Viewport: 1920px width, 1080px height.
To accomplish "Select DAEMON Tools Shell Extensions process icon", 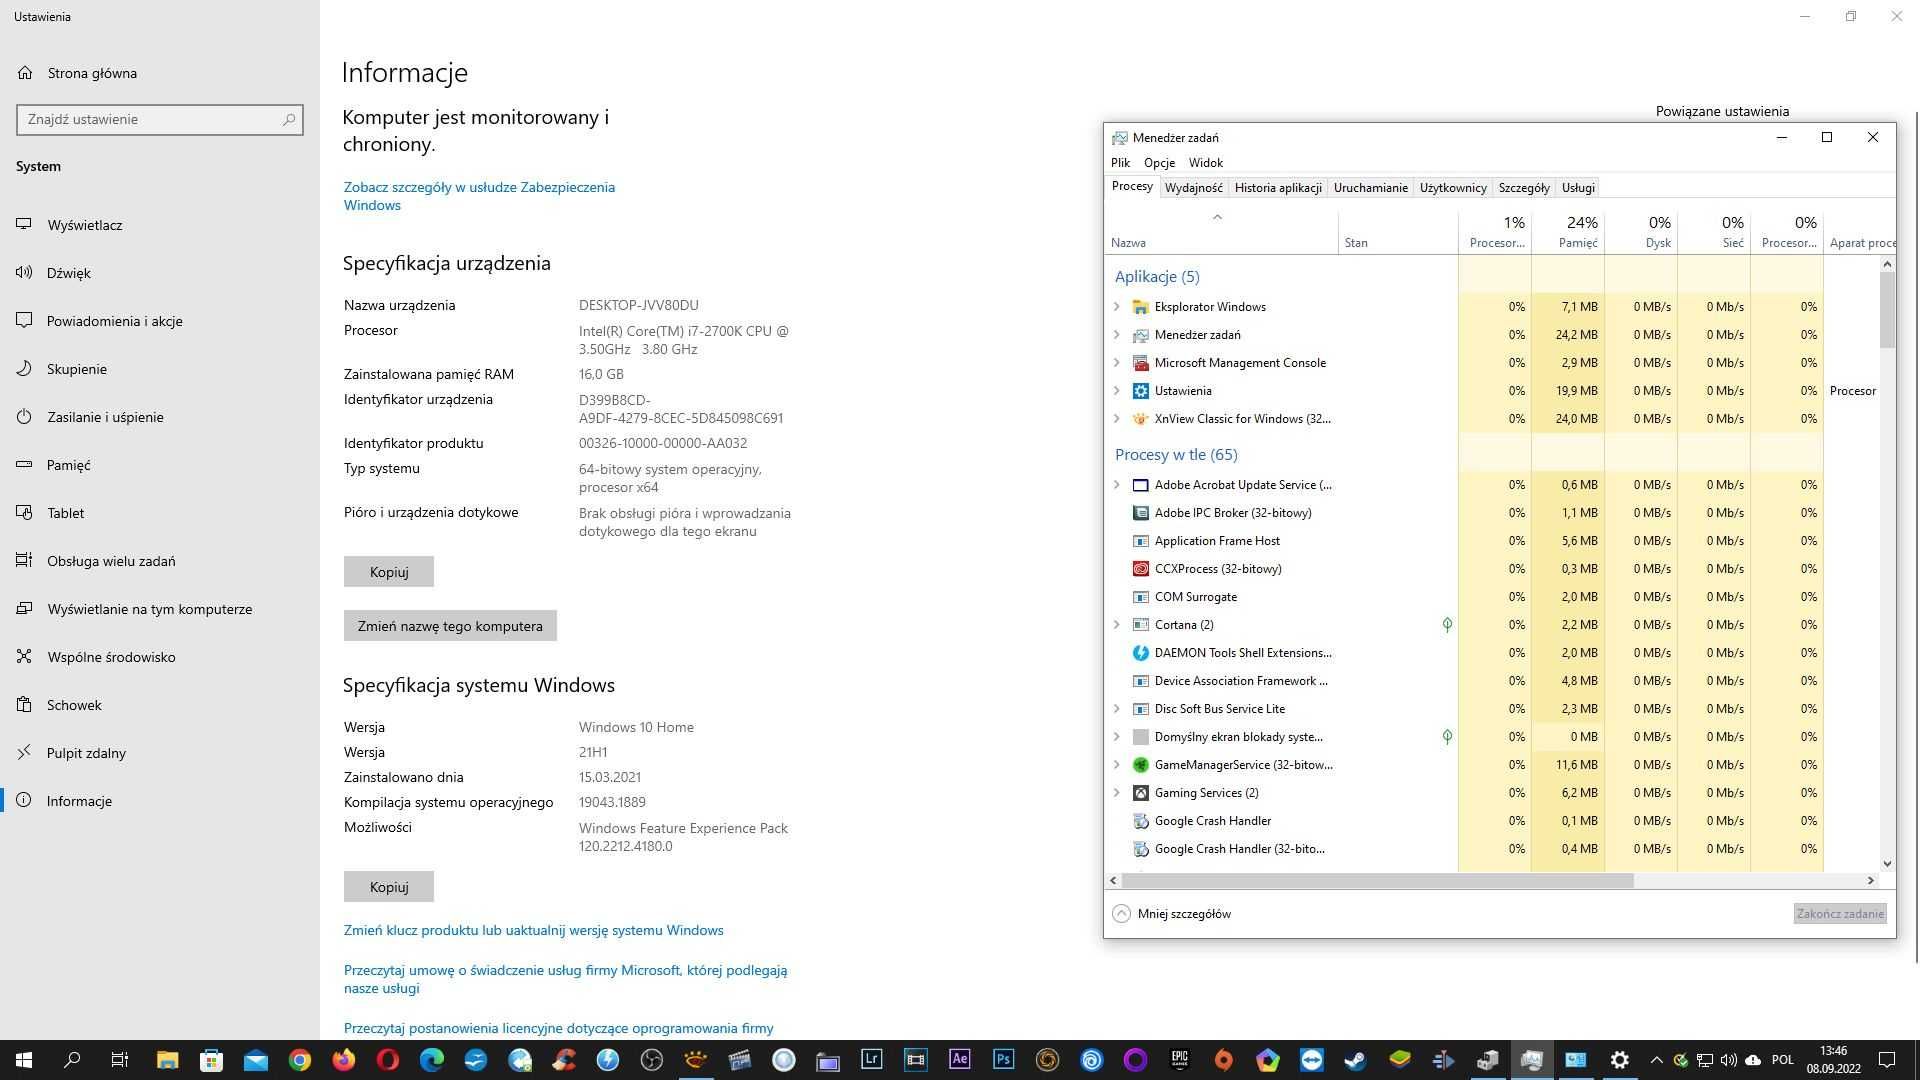I will coord(1140,653).
